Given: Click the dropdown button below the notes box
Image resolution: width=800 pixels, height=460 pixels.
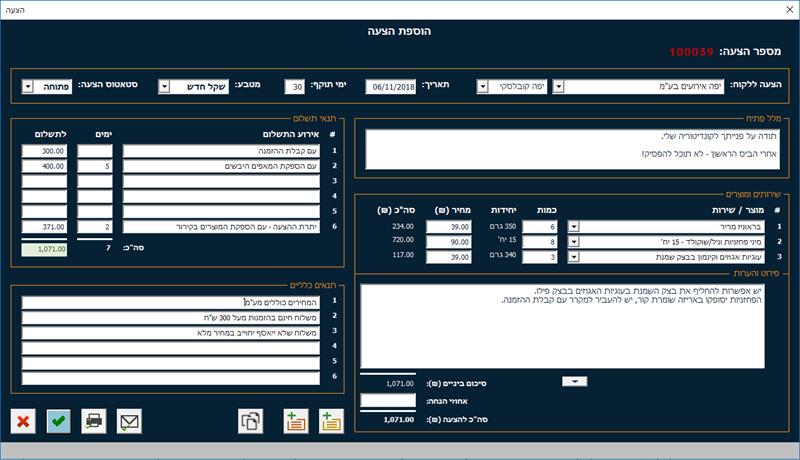Looking at the screenshot, I should tap(574, 381).
